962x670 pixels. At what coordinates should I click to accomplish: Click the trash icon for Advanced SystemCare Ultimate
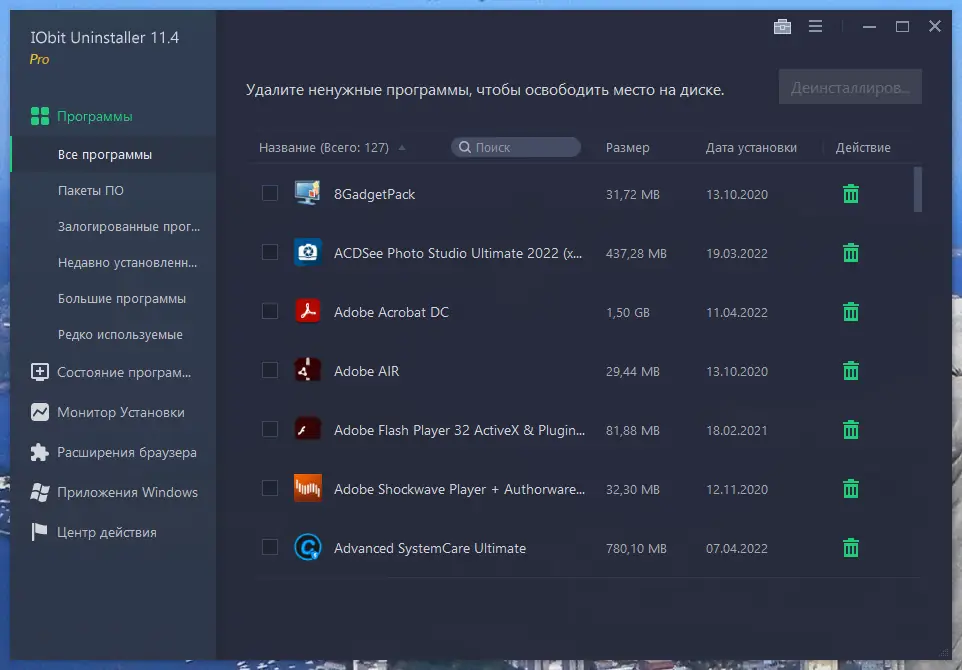click(x=850, y=547)
